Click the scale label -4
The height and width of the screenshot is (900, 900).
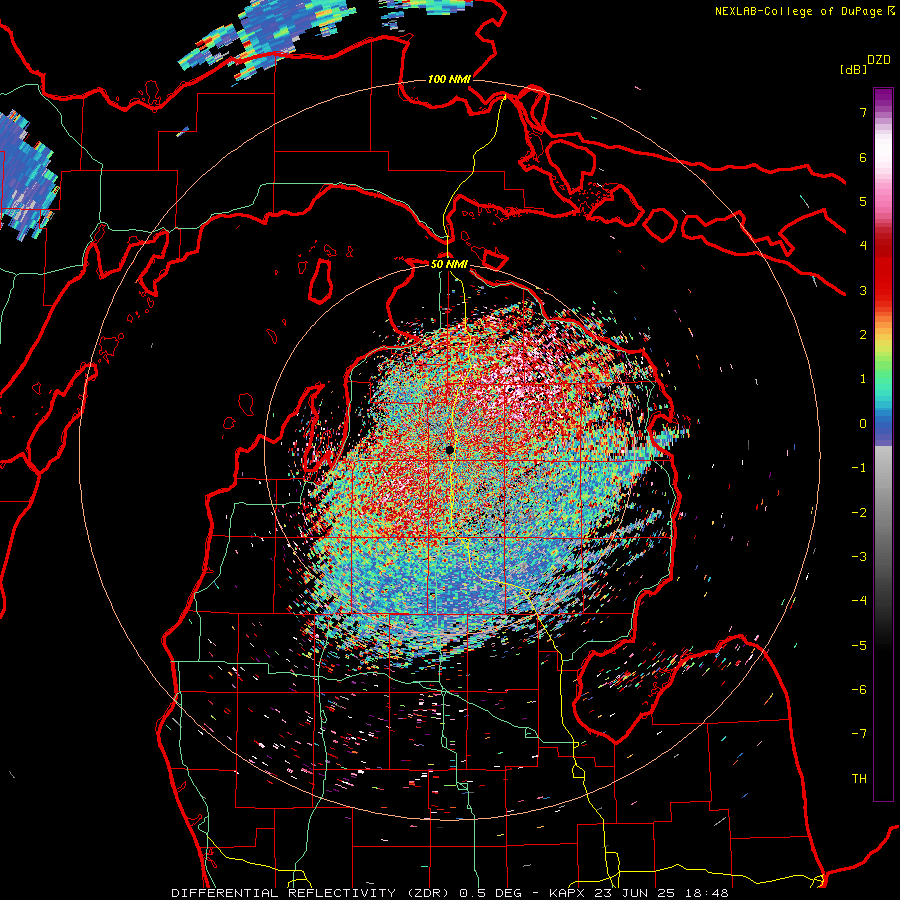859,601
